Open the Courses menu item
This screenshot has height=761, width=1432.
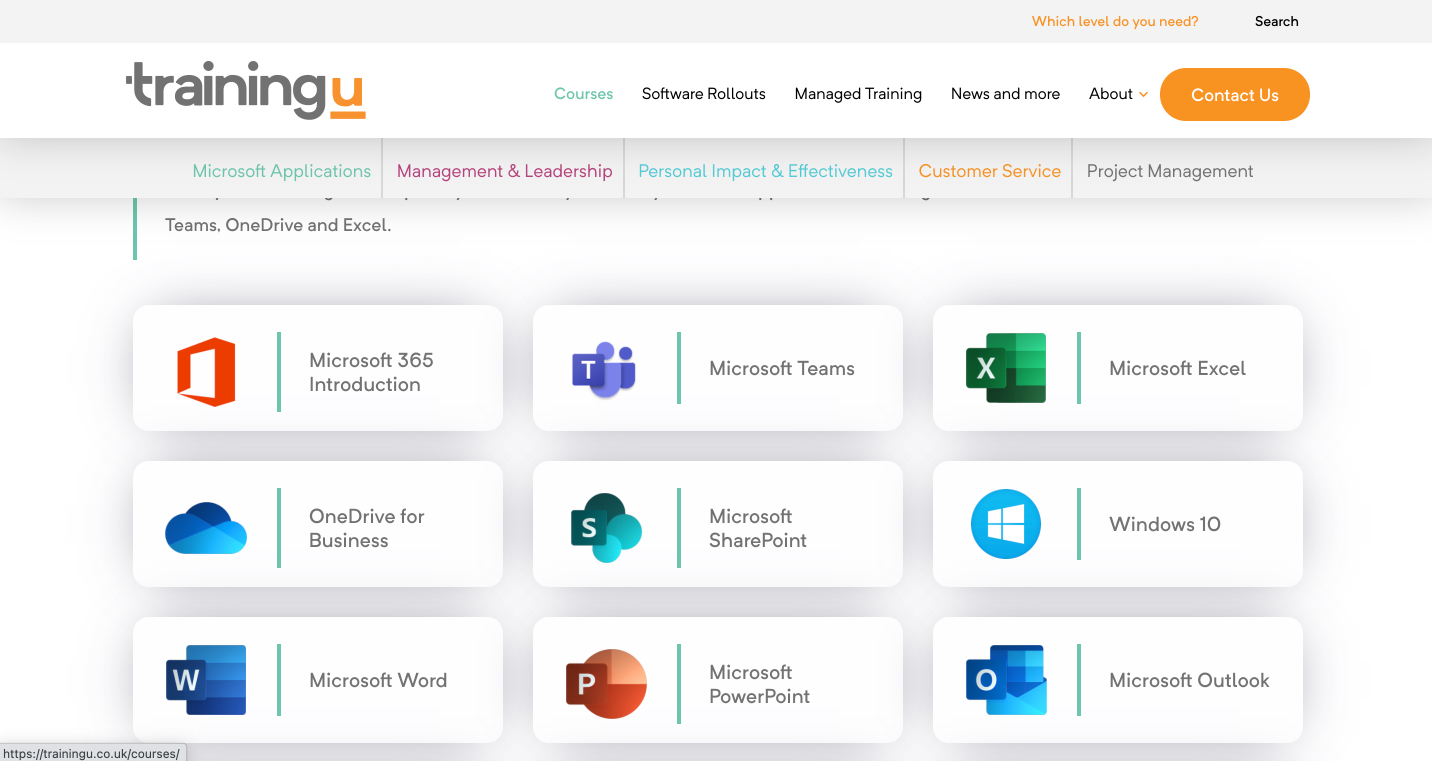[584, 94]
